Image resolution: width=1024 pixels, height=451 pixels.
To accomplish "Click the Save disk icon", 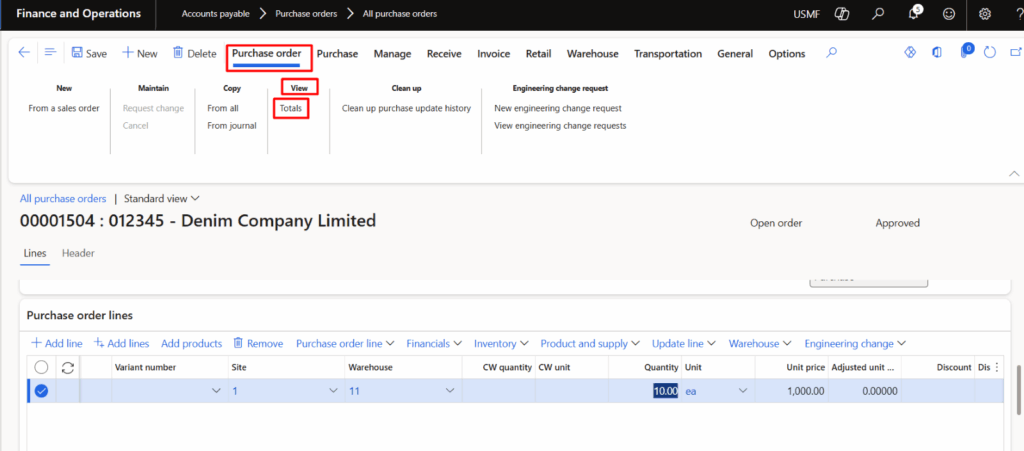I will (x=77, y=53).
